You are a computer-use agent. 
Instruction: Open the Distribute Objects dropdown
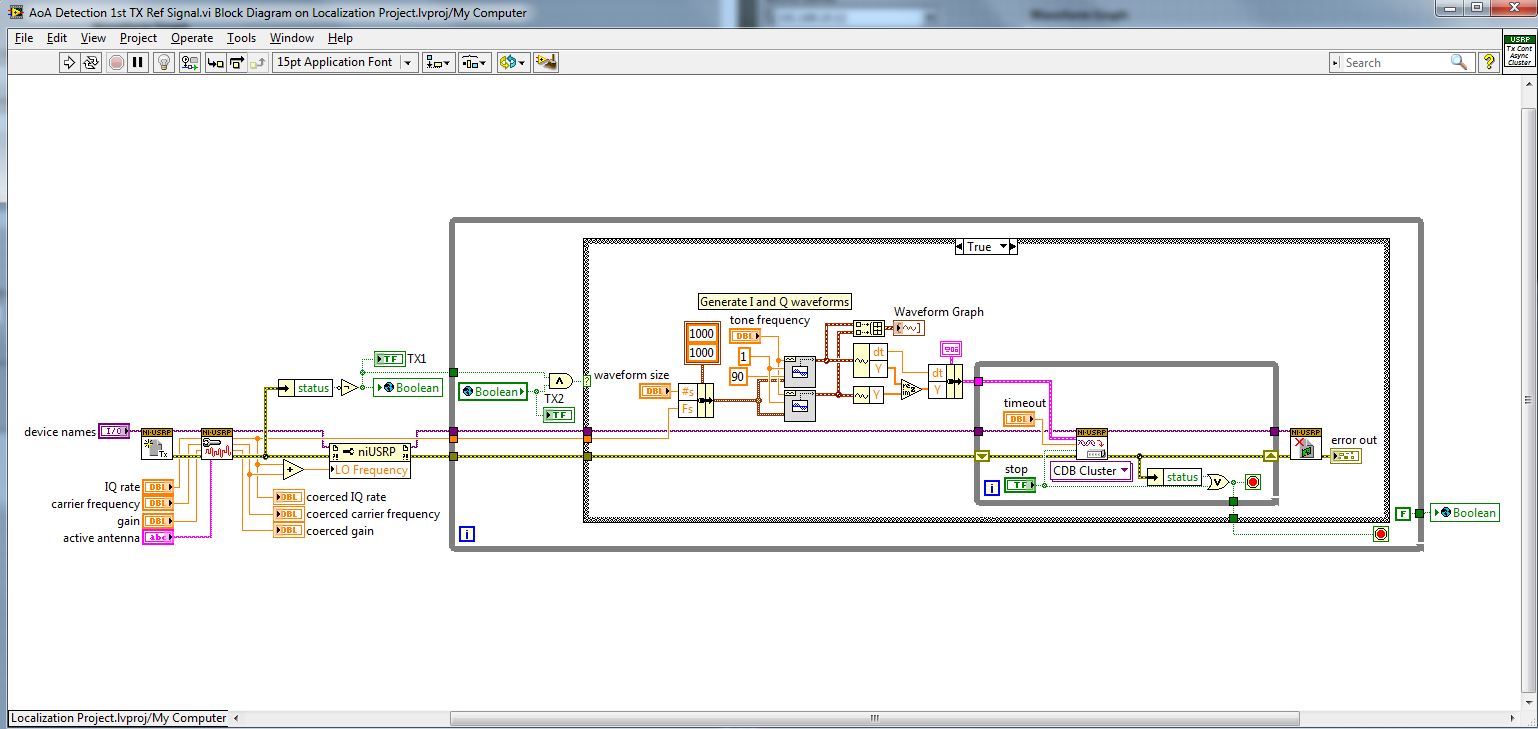coord(475,62)
